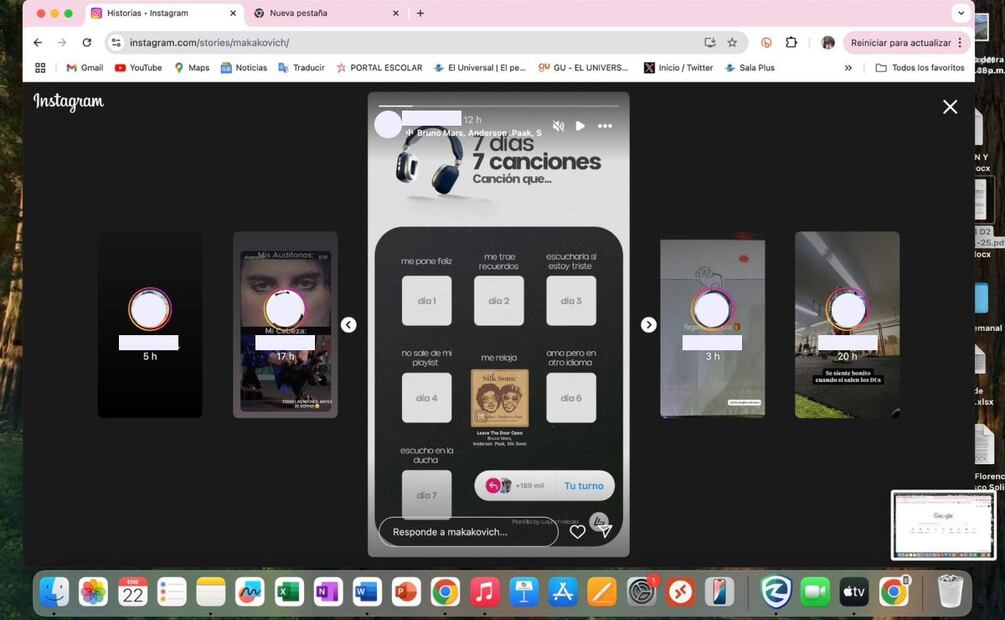Open the story three-dot options menu
Image resolution: width=1005 pixels, height=620 pixels.
(605, 126)
